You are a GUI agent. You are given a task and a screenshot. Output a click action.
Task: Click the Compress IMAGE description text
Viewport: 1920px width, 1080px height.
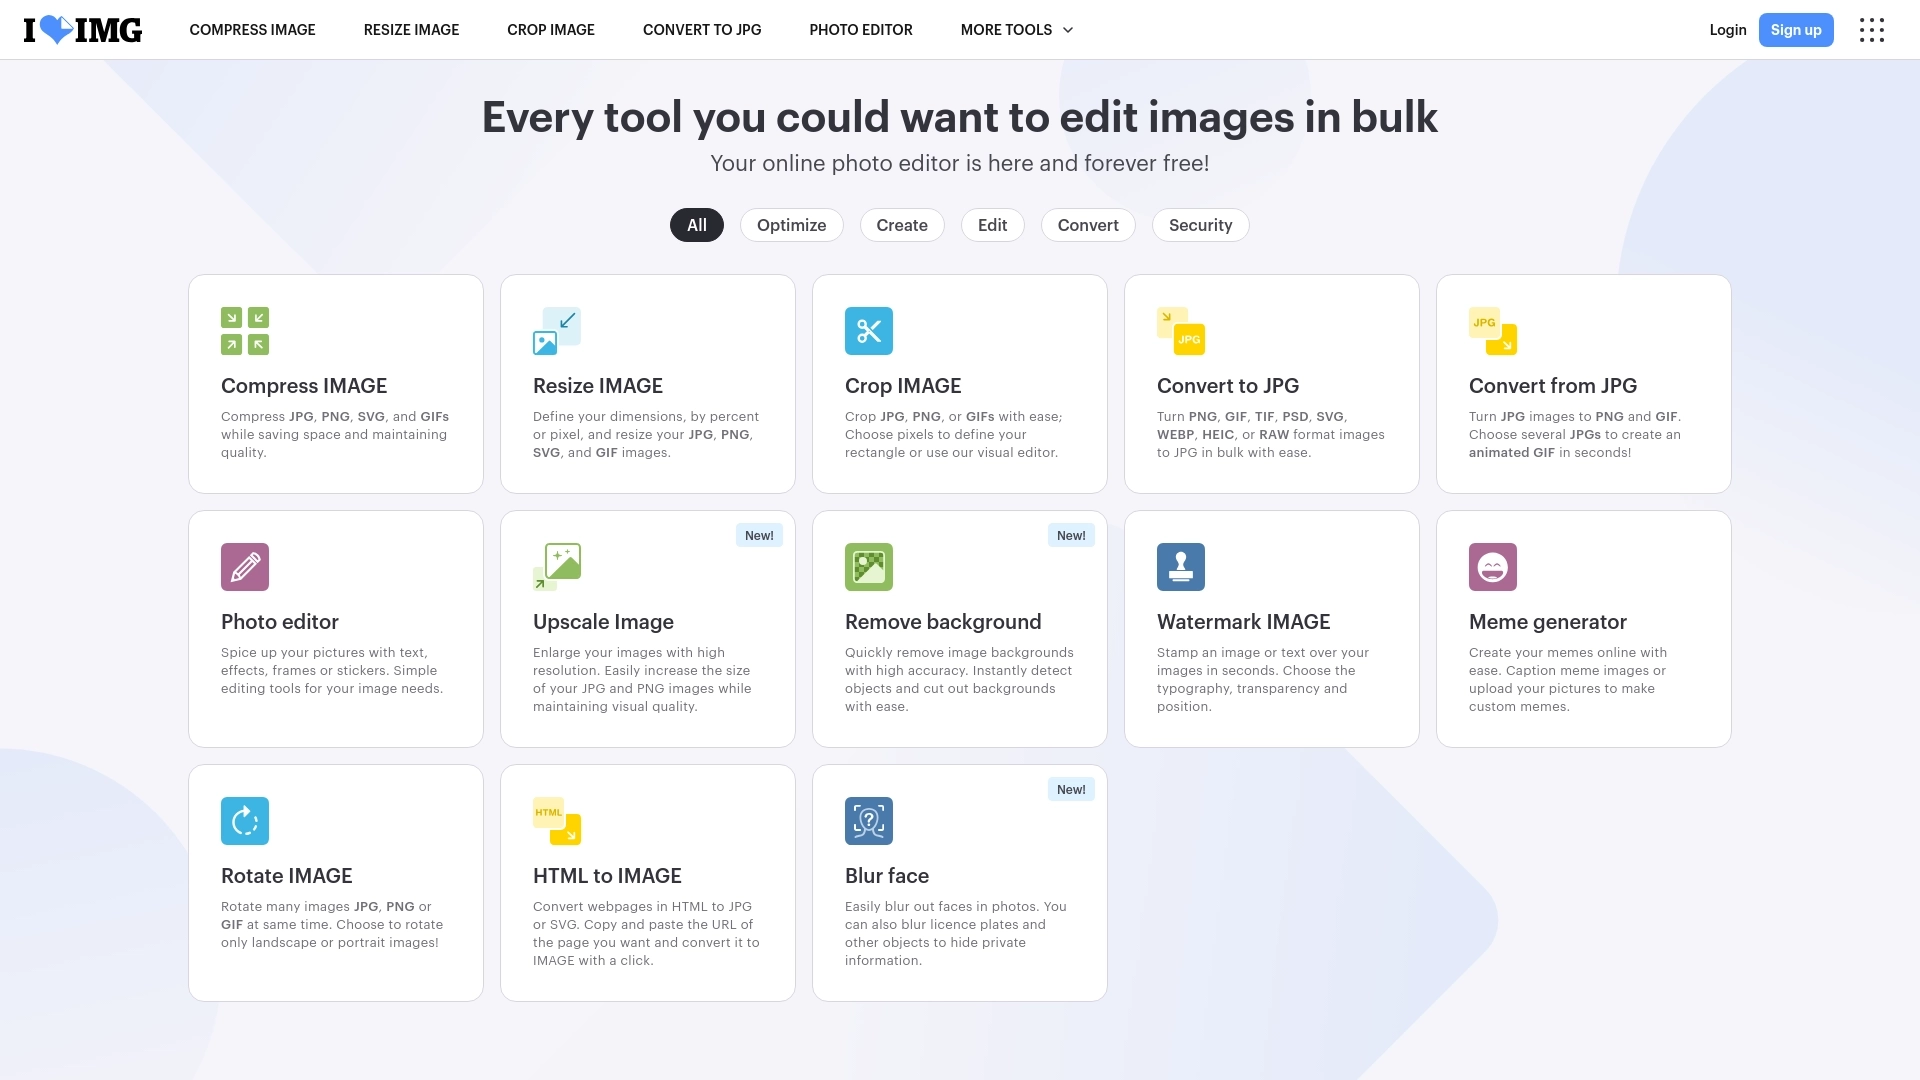(335, 435)
